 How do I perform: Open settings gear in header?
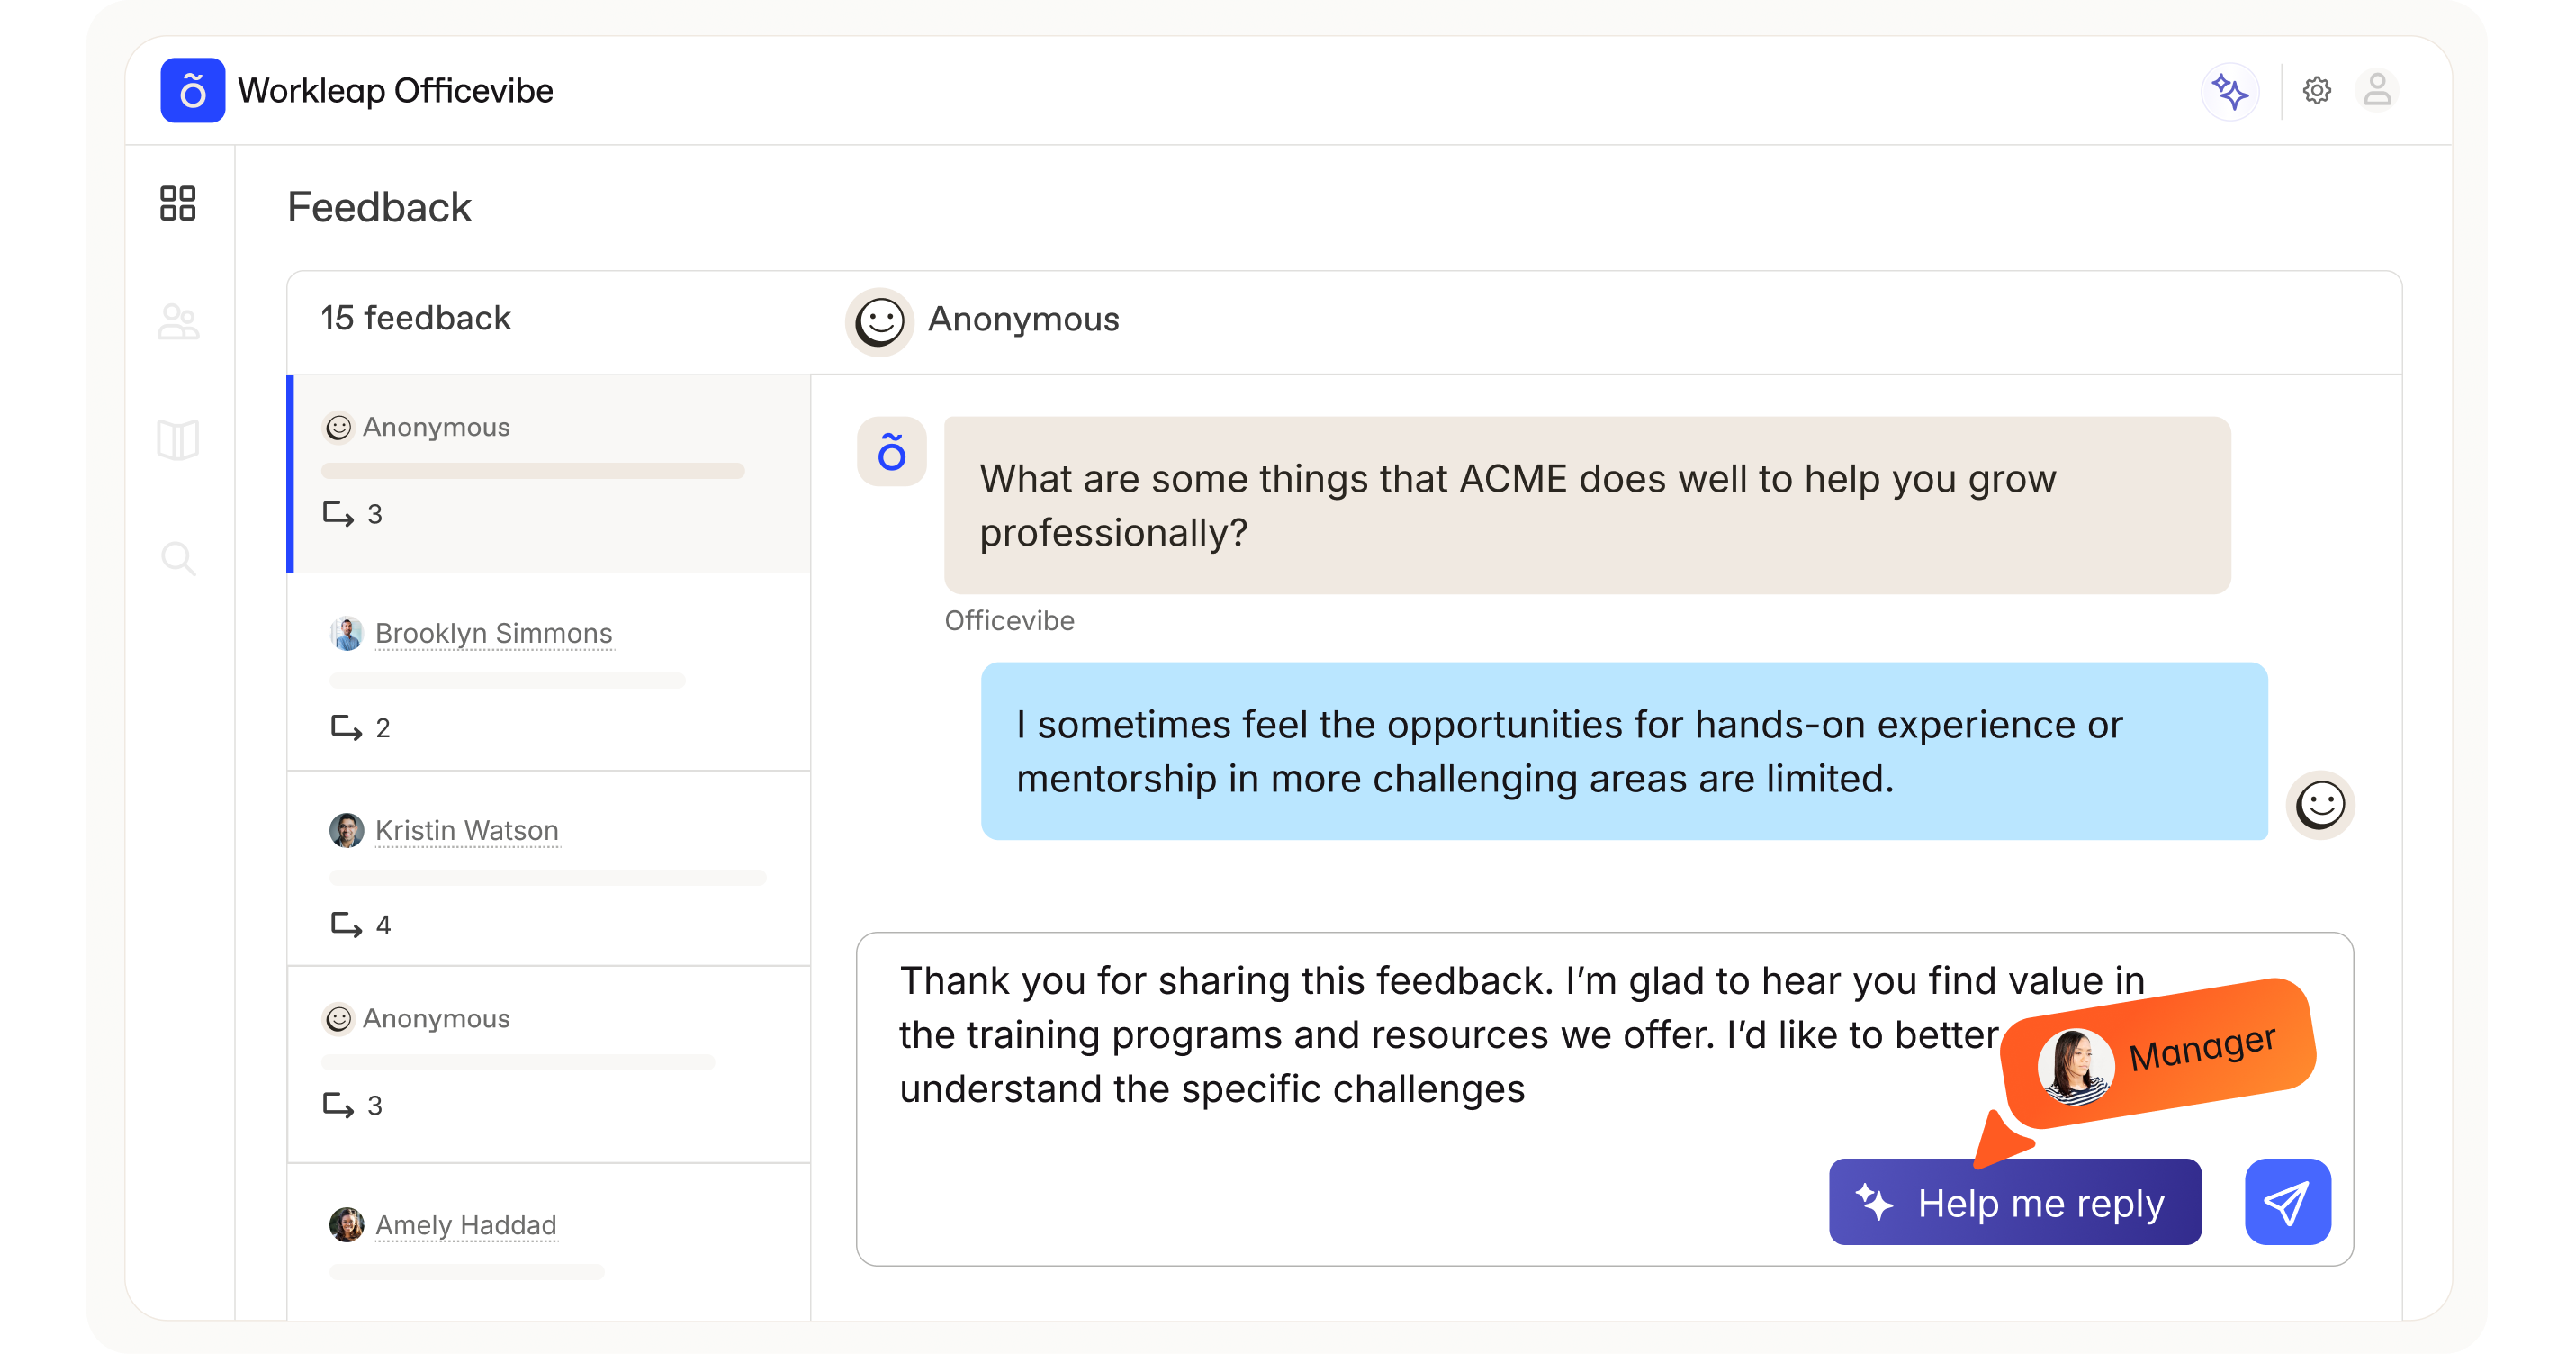point(2316,91)
